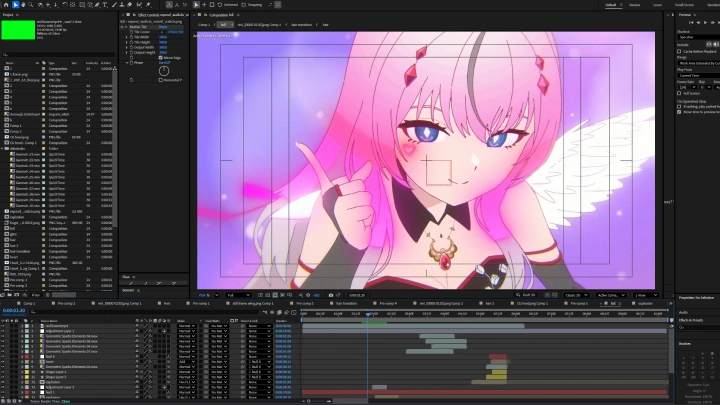Expand the Tile Width property

tap(127, 37)
